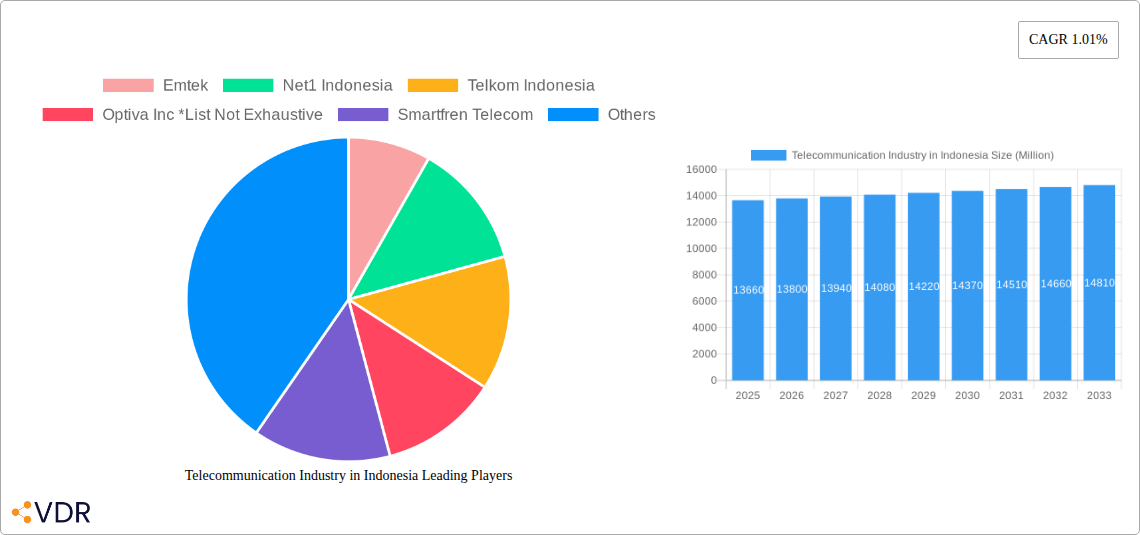Toggle the Net1 Indonesia legend label
This screenshot has height=535, width=1140.
tap(337, 85)
